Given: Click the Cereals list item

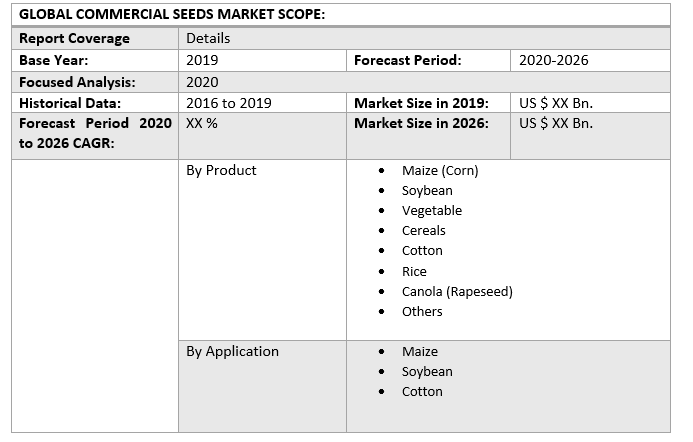Looking at the screenshot, I should [424, 230].
